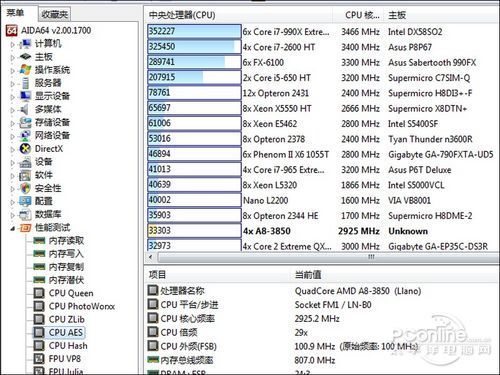Click the CPU Queen chip icon
This screenshot has width=500, height=375.
(x=39, y=293)
